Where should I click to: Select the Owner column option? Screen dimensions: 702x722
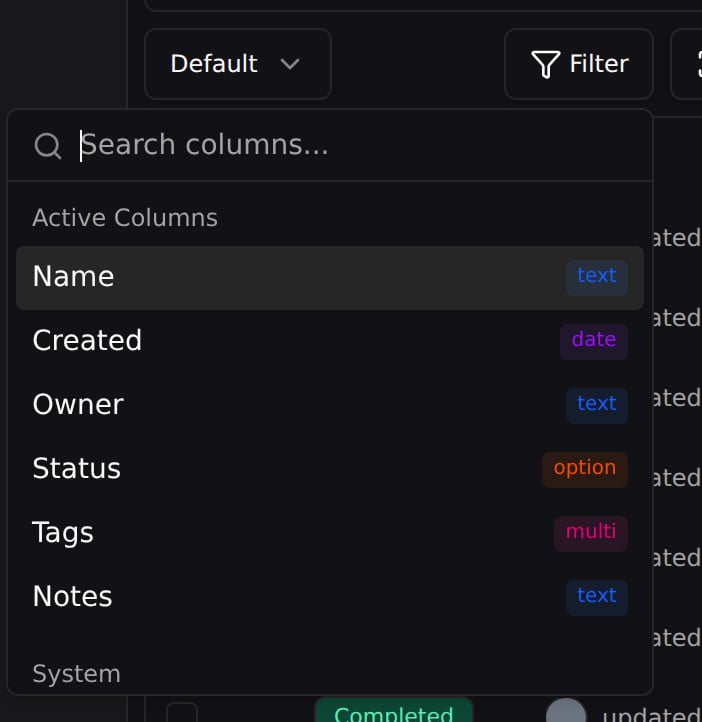330,405
